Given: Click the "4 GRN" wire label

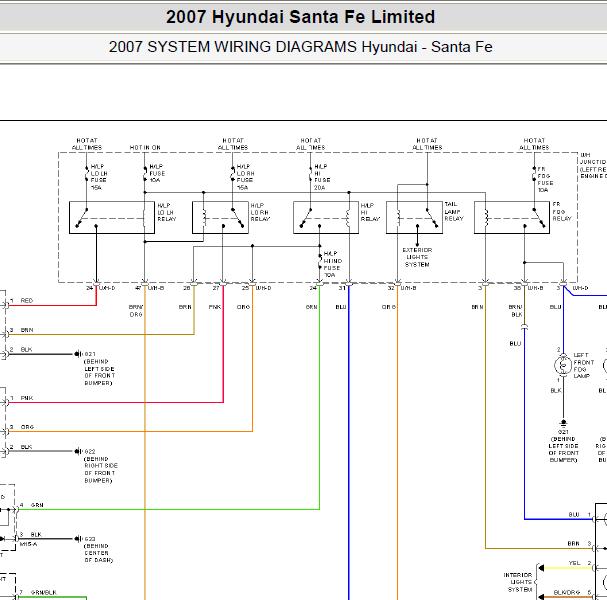Looking at the screenshot, I should coord(32,505).
